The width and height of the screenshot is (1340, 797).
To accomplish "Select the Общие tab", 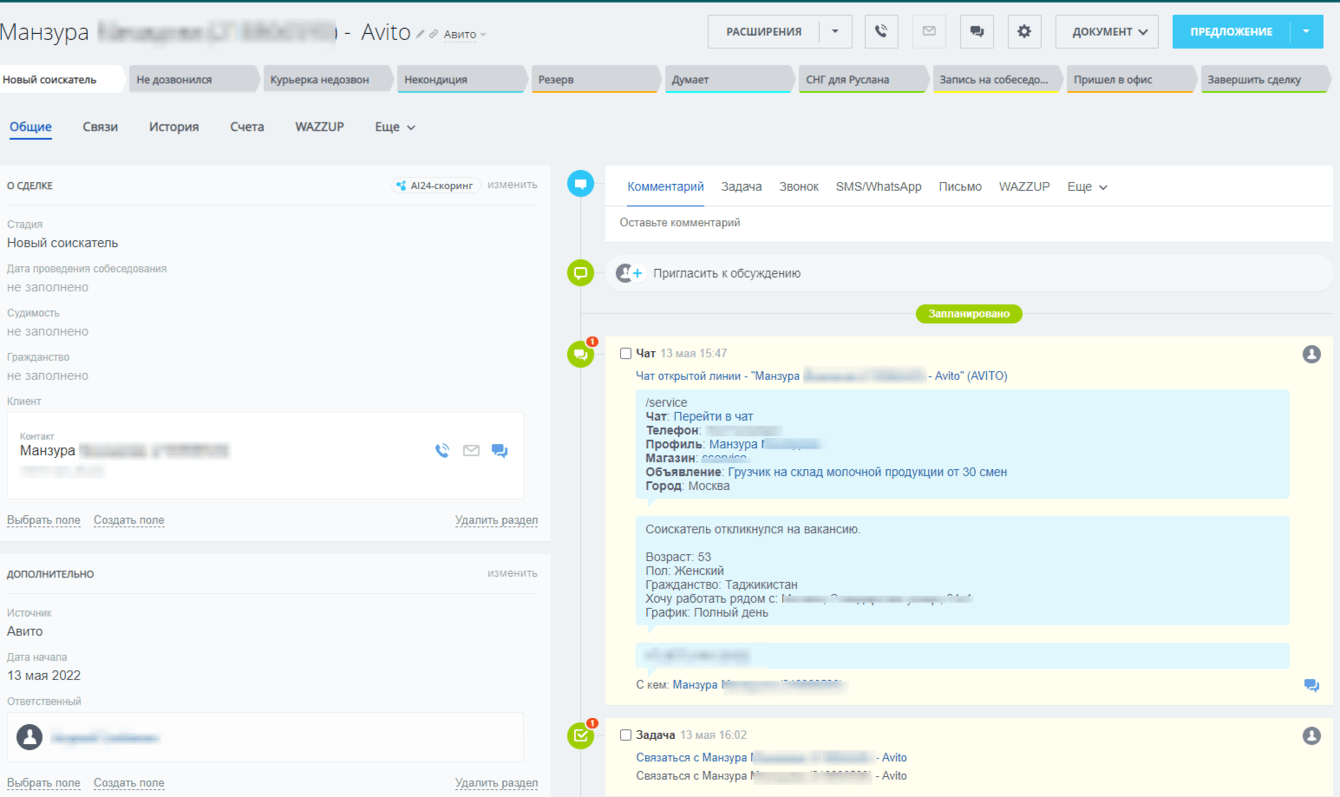I will tap(31, 127).
